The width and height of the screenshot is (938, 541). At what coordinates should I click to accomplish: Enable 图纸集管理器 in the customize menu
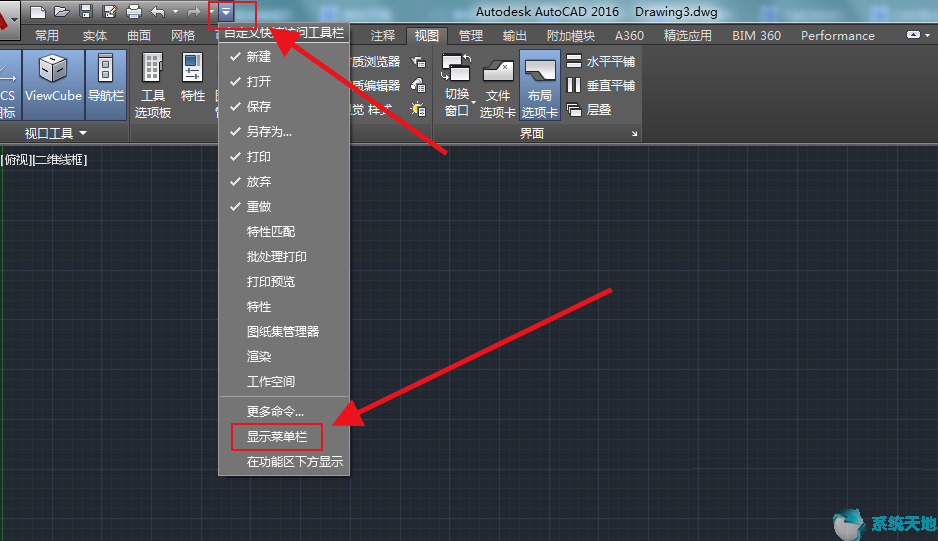pyautogui.click(x=284, y=332)
